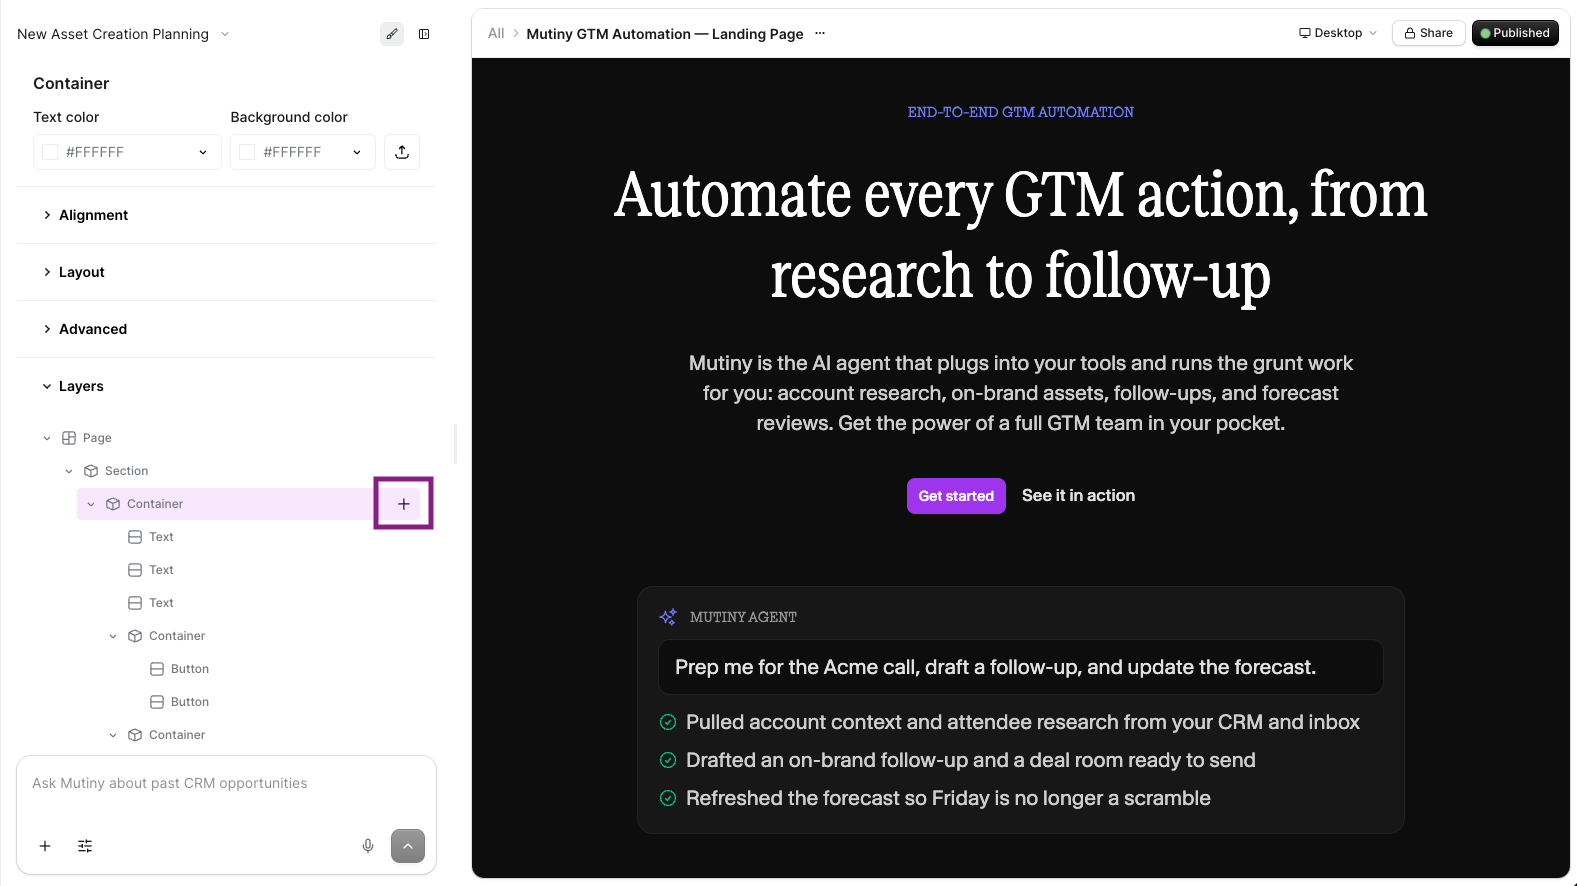
Task: Click the plus attachment icon in chat
Action: coord(45,846)
